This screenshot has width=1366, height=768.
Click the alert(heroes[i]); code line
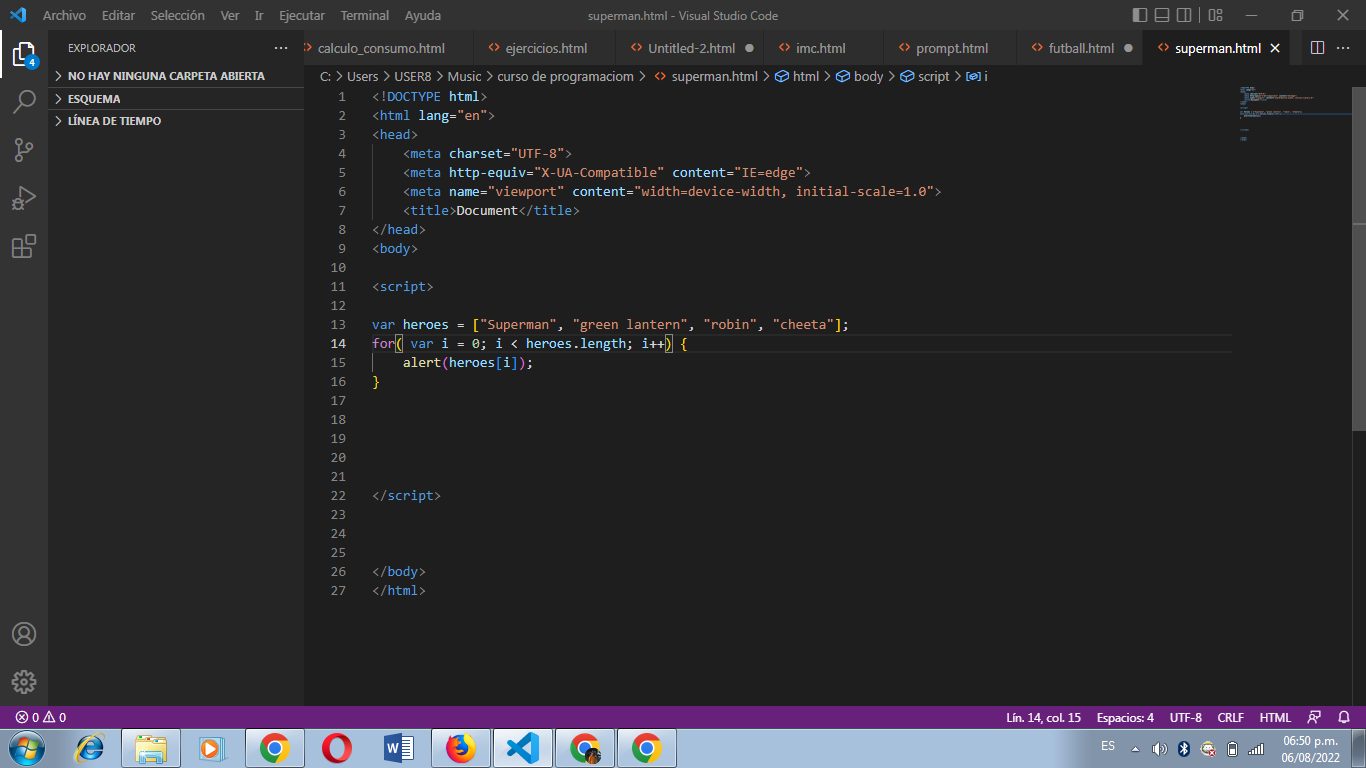pos(468,362)
